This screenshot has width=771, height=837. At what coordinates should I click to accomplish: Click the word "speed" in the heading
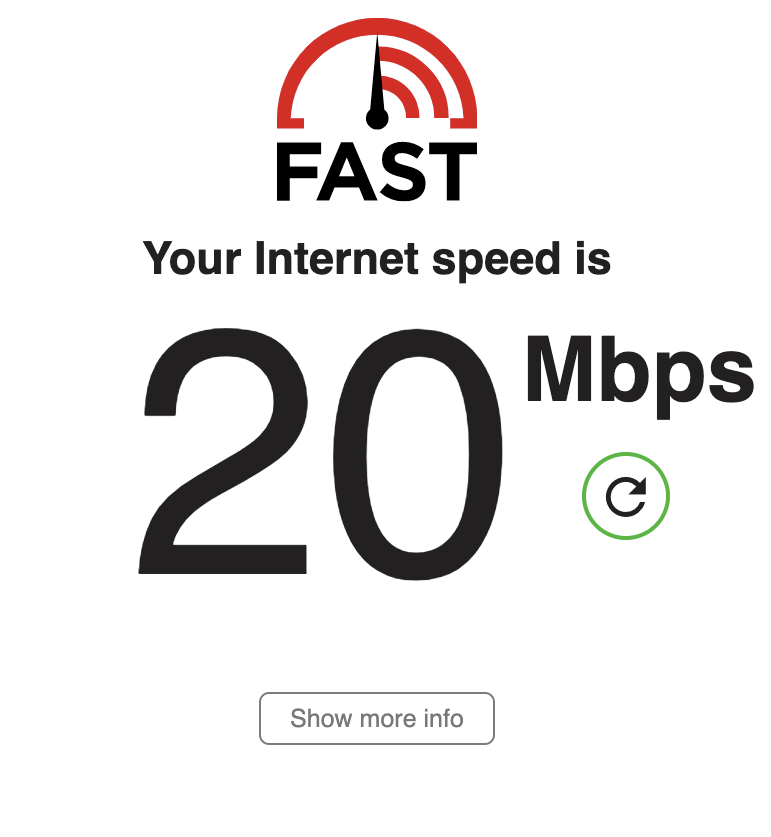(497, 260)
